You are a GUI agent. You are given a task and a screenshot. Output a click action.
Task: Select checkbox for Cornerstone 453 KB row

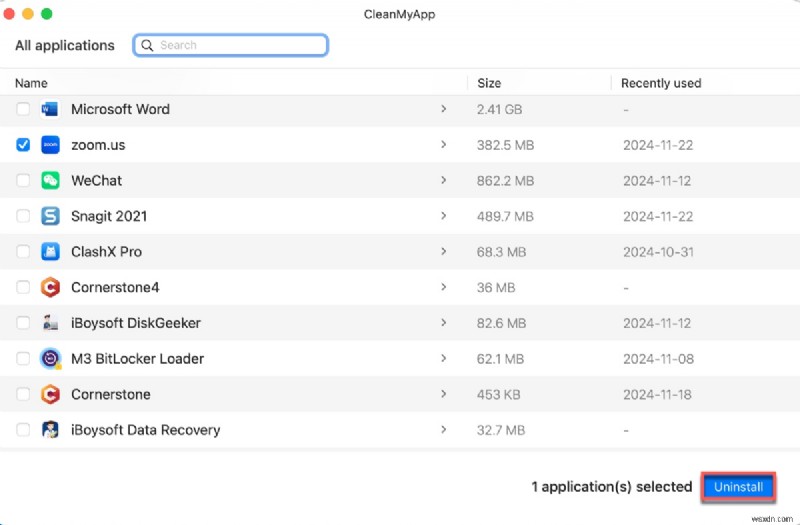pos(23,394)
